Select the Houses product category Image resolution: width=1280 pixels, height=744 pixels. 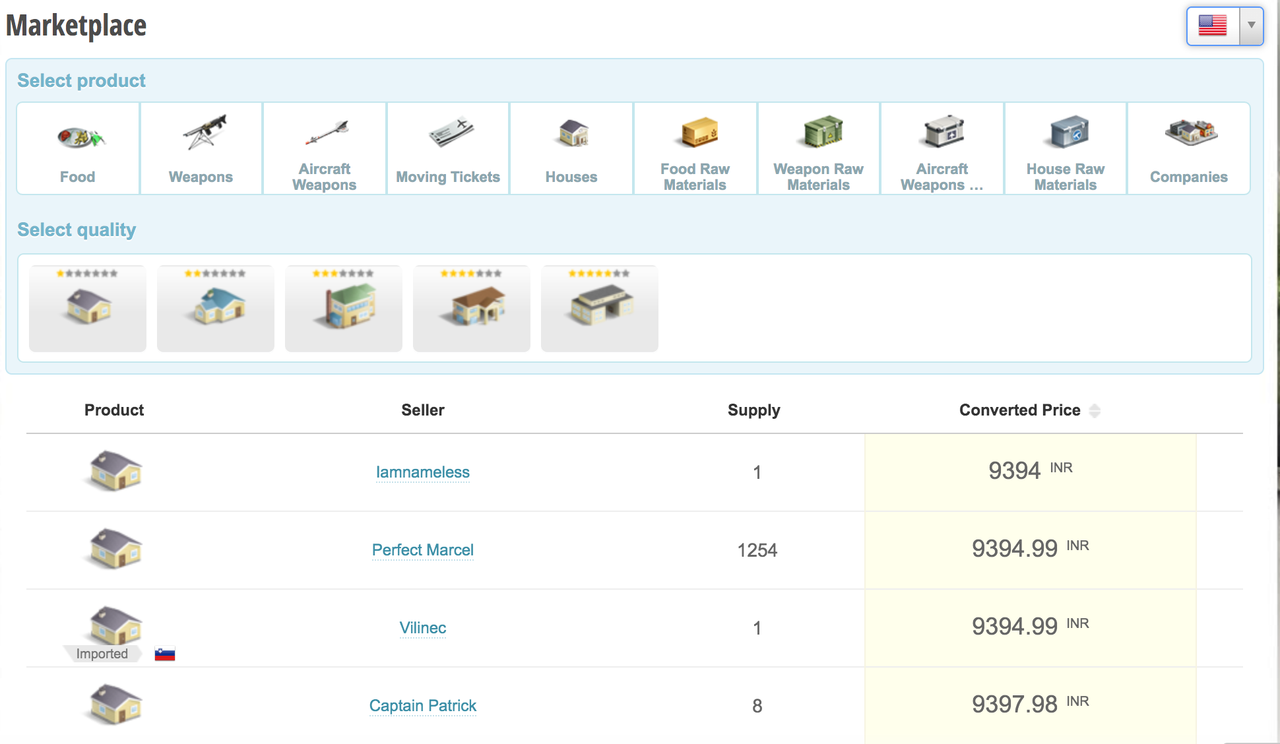571,148
